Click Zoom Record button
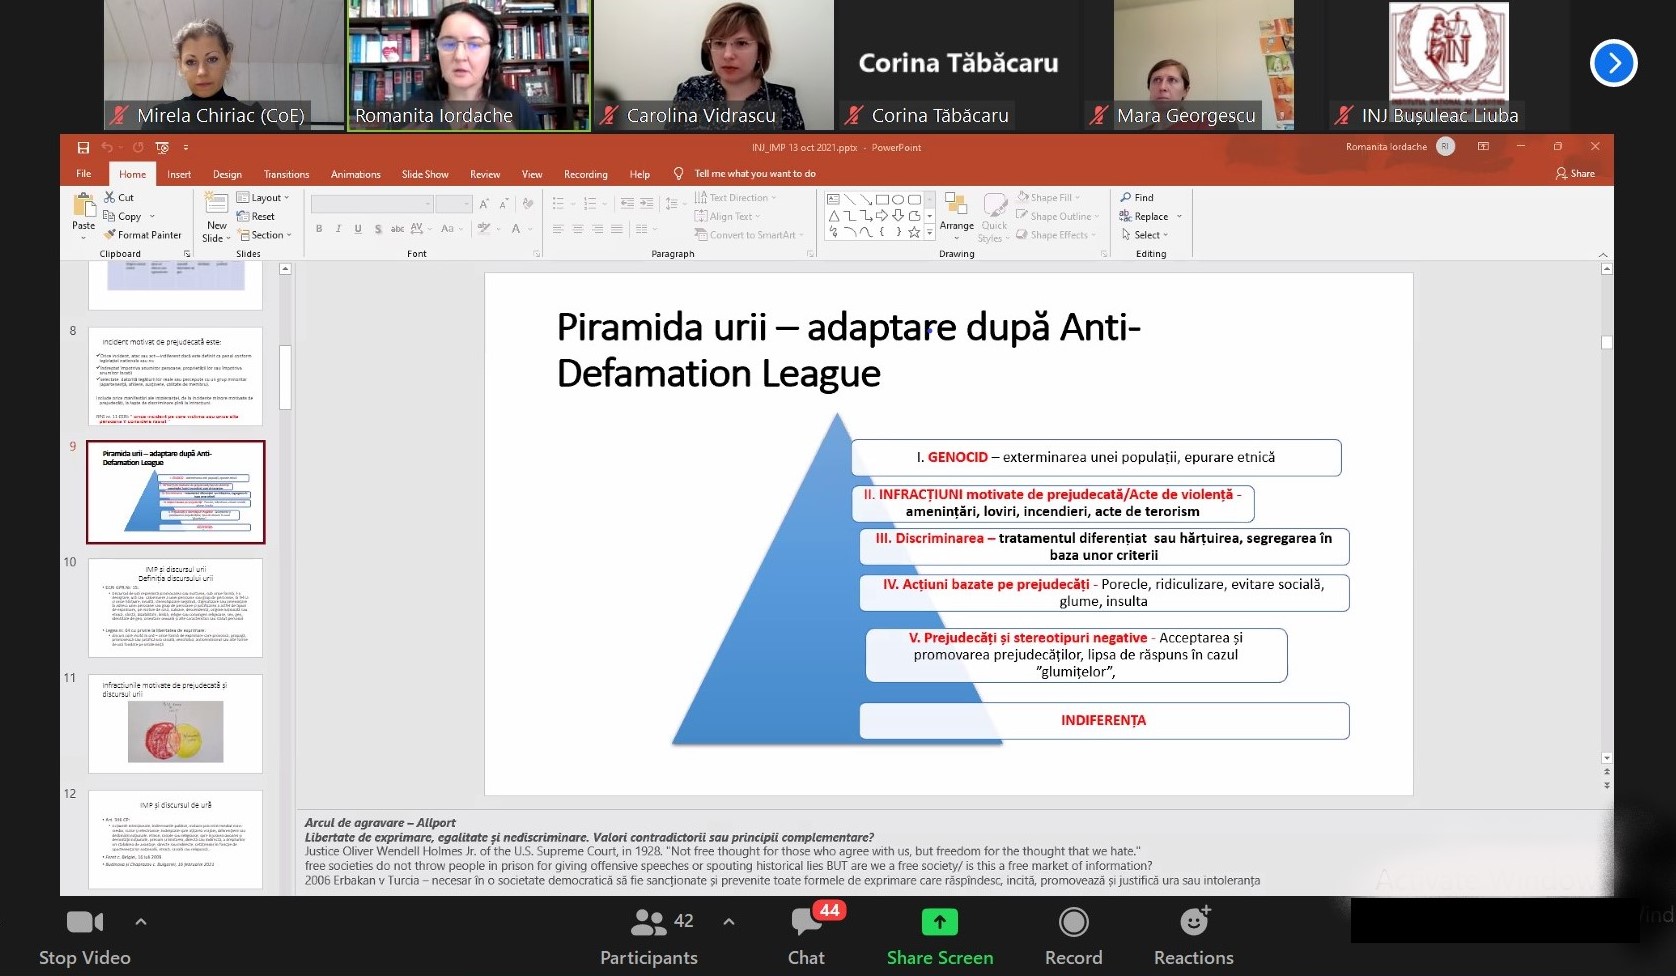 pyautogui.click(x=1074, y=937)
